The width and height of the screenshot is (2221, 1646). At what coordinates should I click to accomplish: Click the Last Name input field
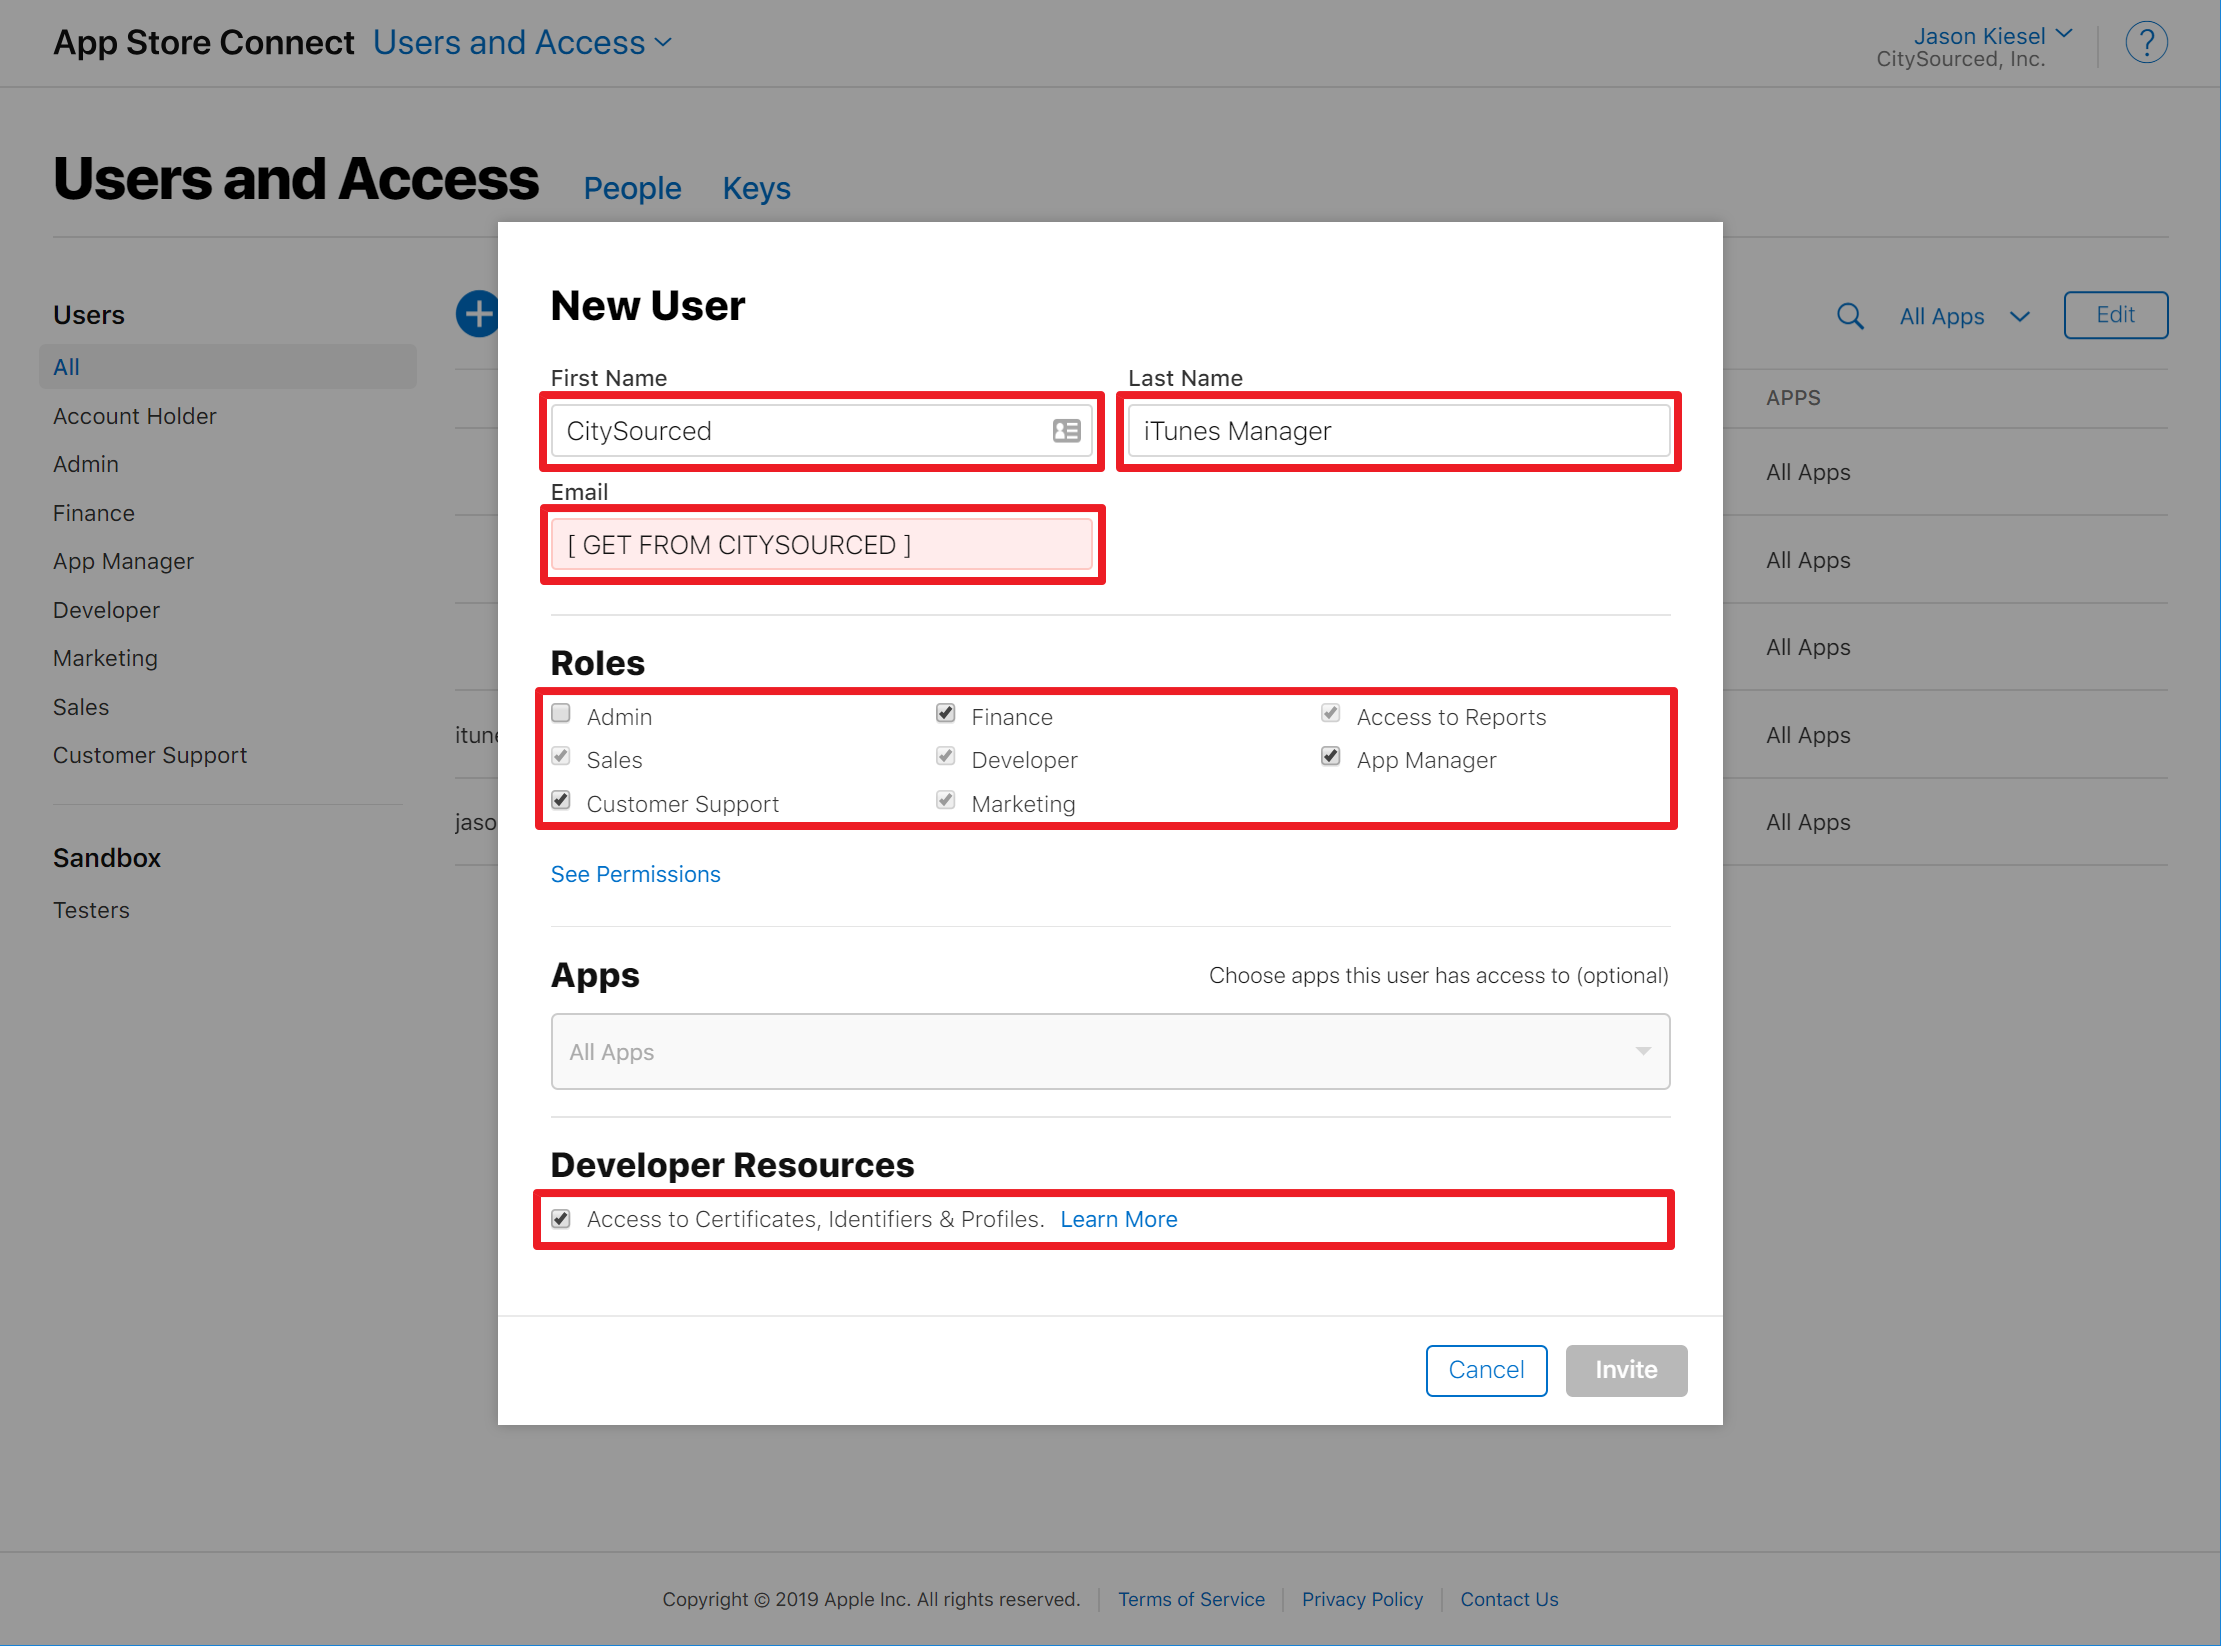click(x=1399, y=431)
